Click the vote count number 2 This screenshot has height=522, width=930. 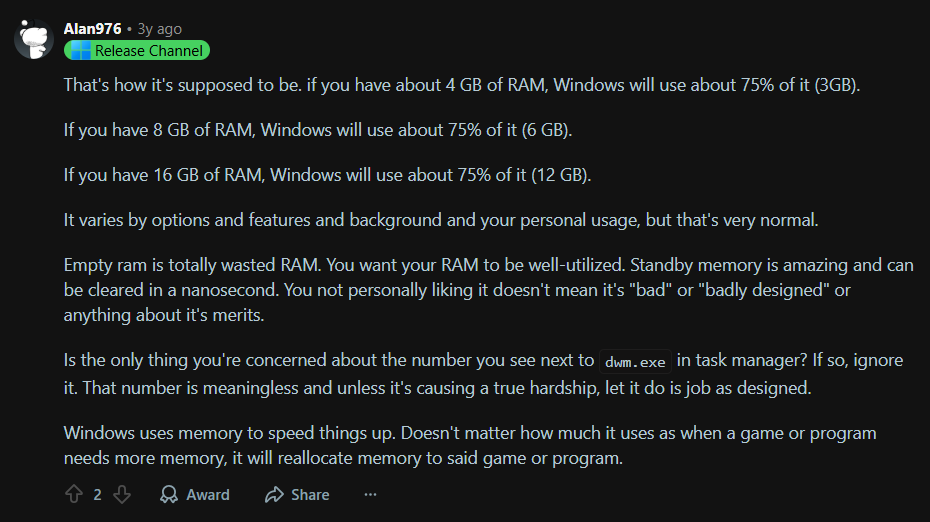click(97, 494)
